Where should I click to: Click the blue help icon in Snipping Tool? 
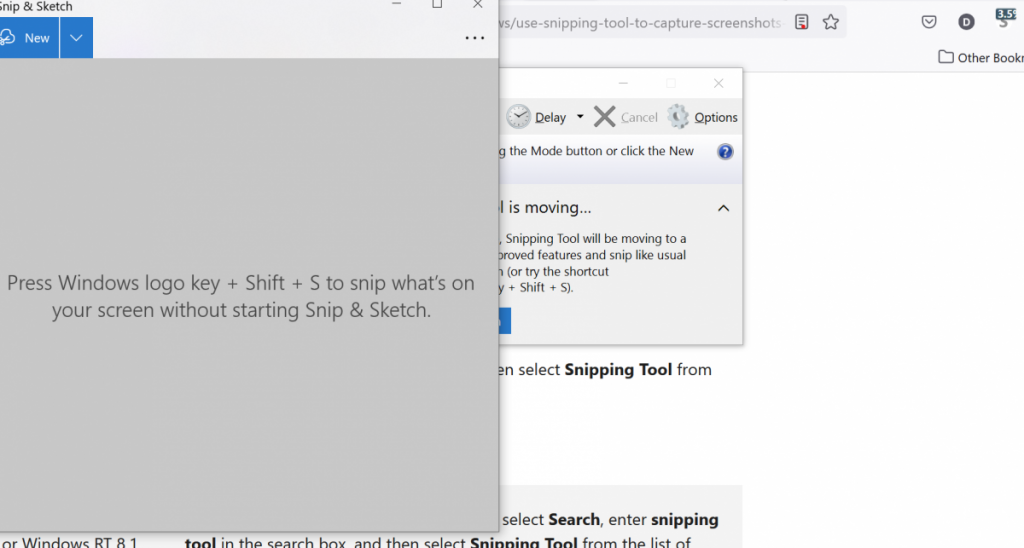(x=725, y=152)
